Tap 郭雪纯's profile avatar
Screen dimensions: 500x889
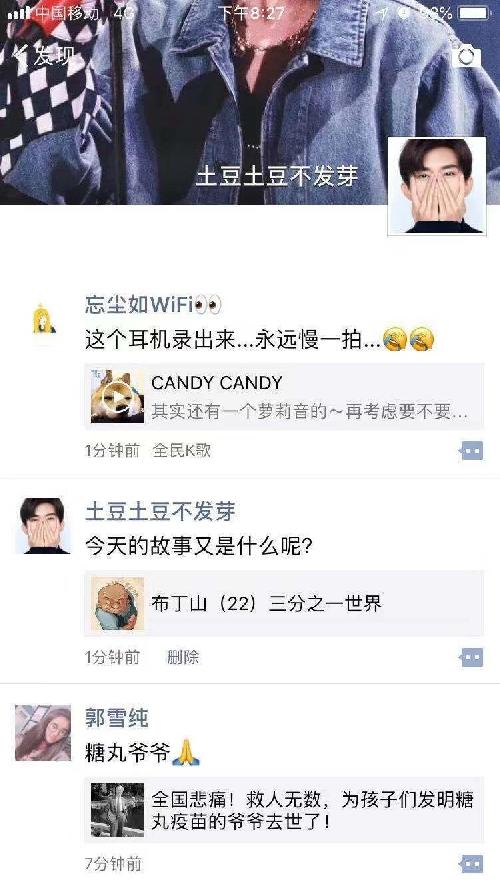point(43,733)
